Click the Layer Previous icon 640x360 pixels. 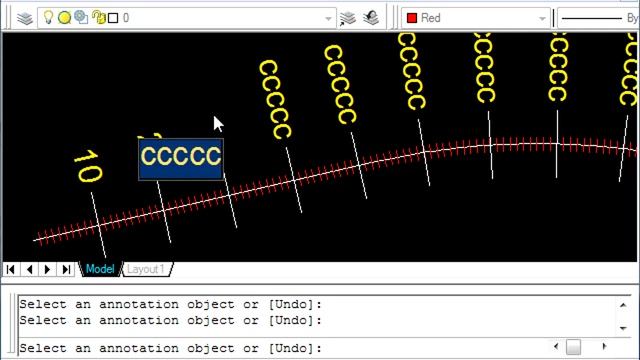tap(371, 18)
